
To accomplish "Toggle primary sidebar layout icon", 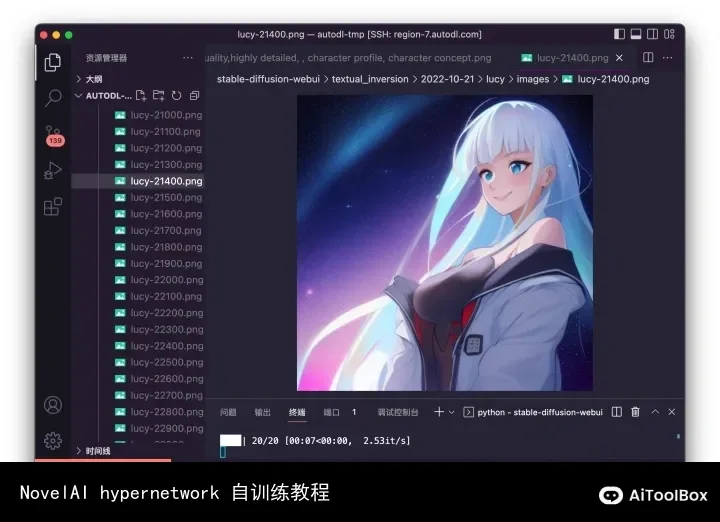I will coord(619,34).
